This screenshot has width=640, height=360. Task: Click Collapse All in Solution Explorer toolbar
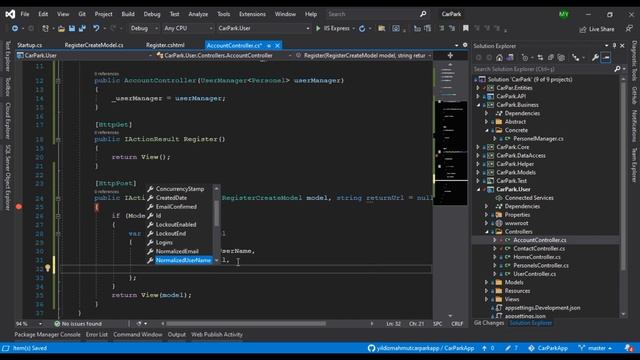point(551,58)
